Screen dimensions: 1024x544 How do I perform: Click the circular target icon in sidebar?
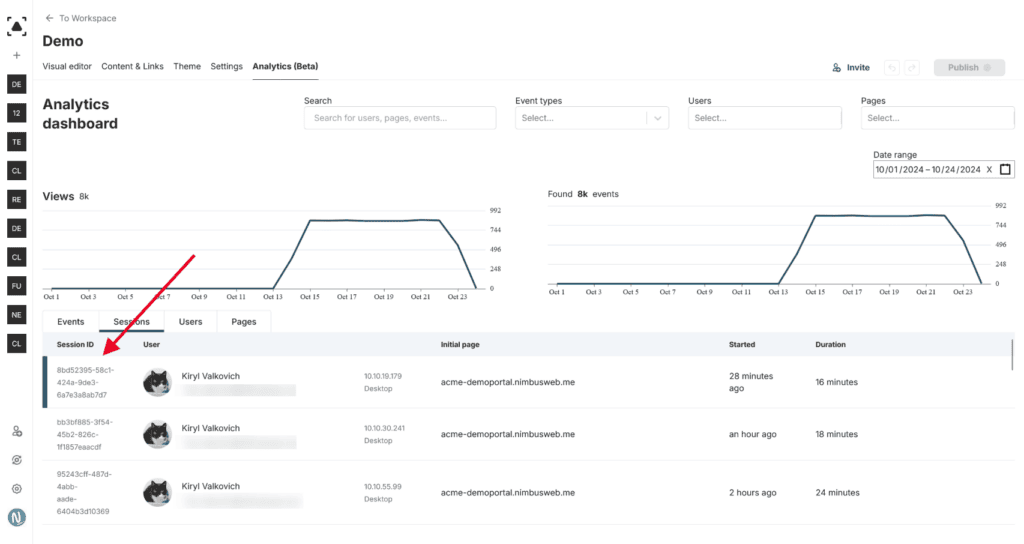[17, 460]
